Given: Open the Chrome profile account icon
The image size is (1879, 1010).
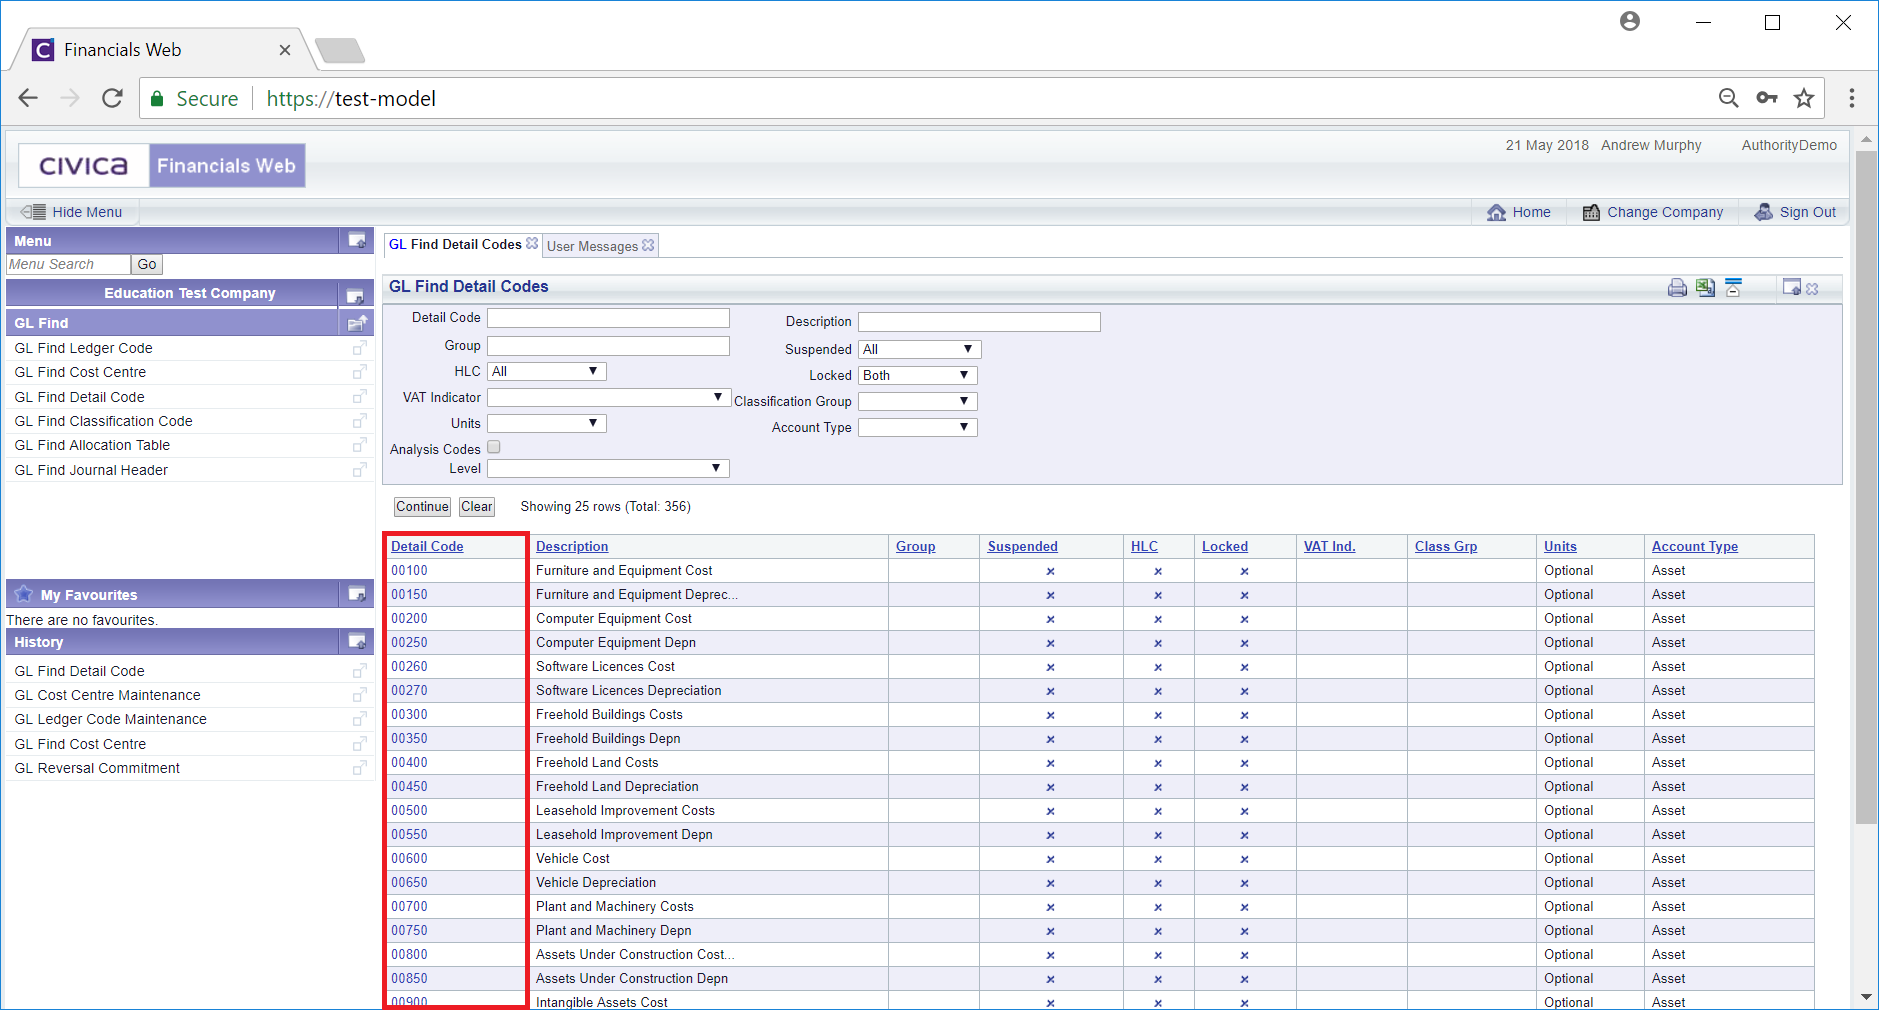Looking at the screenshot, I should tap(1630, 21).
